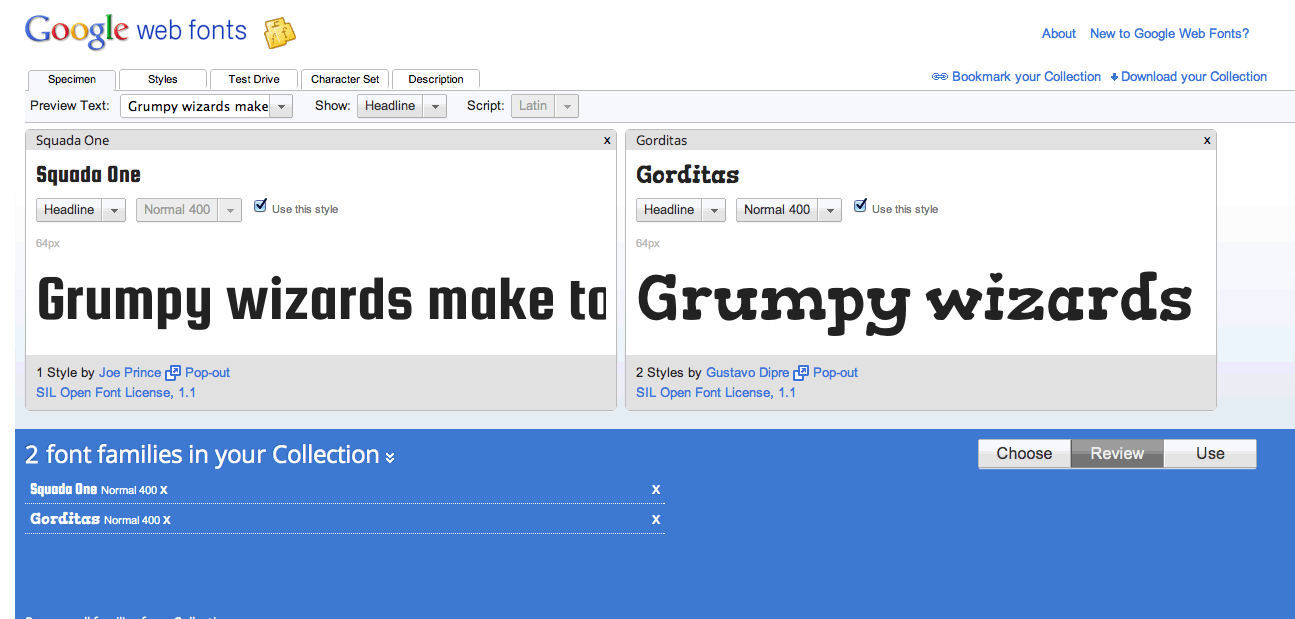Click the 1 Style by text
Image resolution: width=1295 pixels, height=619 pixels.
click(65, 372)
